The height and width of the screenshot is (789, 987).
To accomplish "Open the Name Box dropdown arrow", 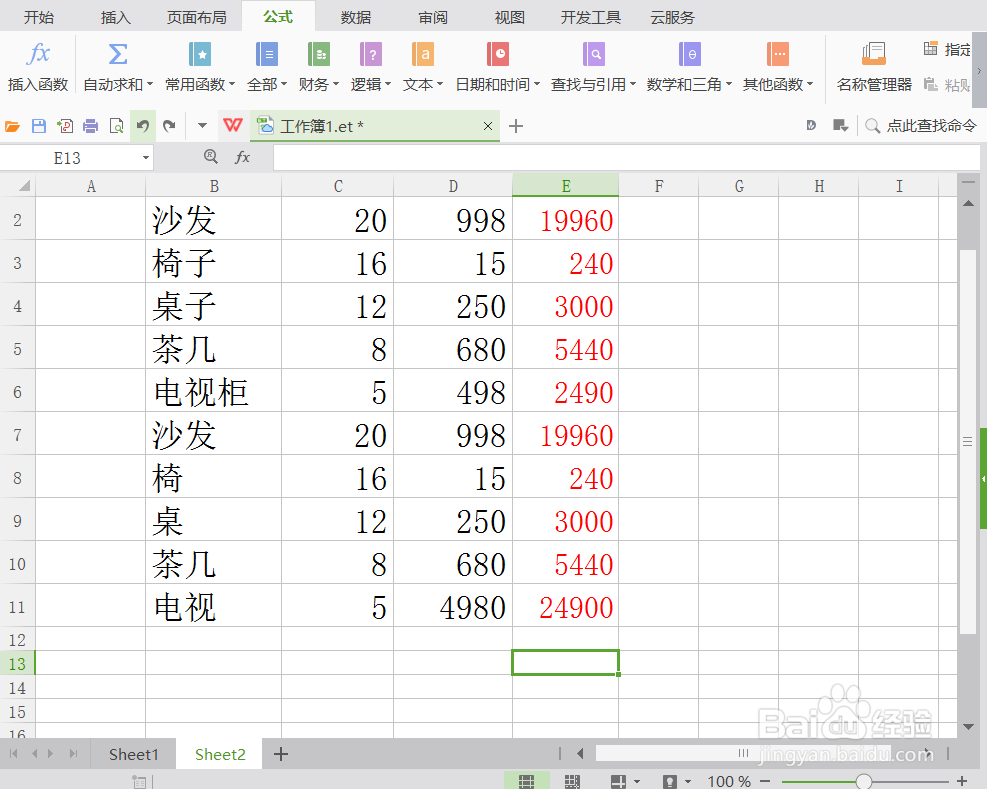I will pos(145,158).
